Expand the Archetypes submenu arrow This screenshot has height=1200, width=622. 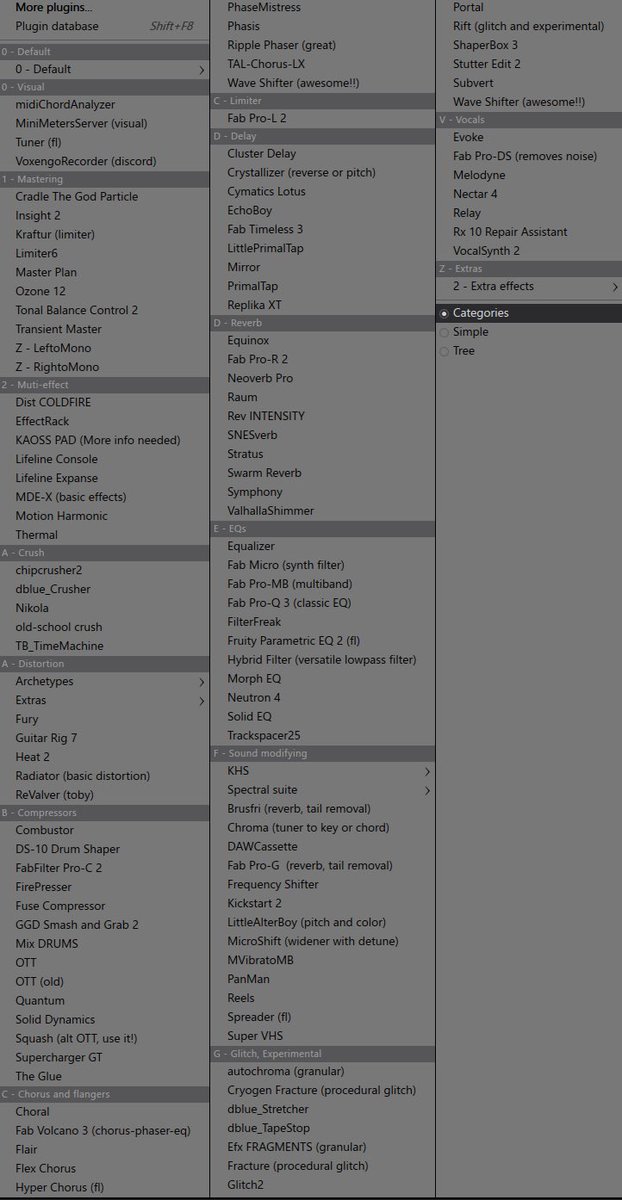coord(202,682)
